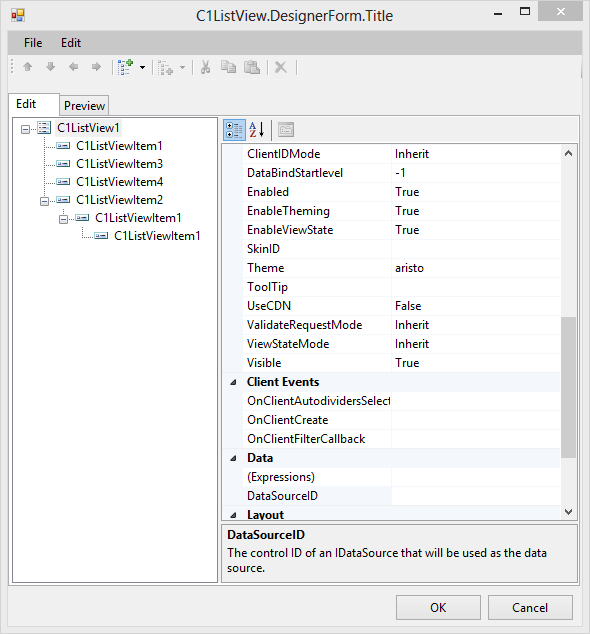This screenshot has height=634, width=590.
Task: Click the property grid scroll down arrow
Action: 568,512
